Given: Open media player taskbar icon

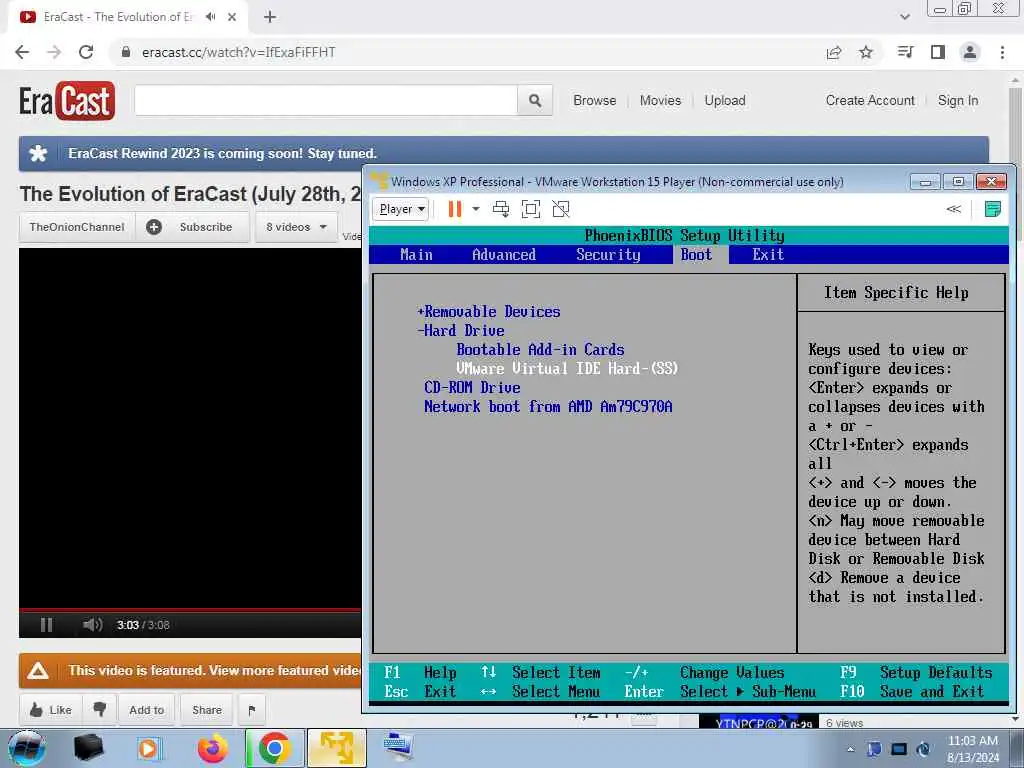Looking at the screenshot, I should 150,748.
